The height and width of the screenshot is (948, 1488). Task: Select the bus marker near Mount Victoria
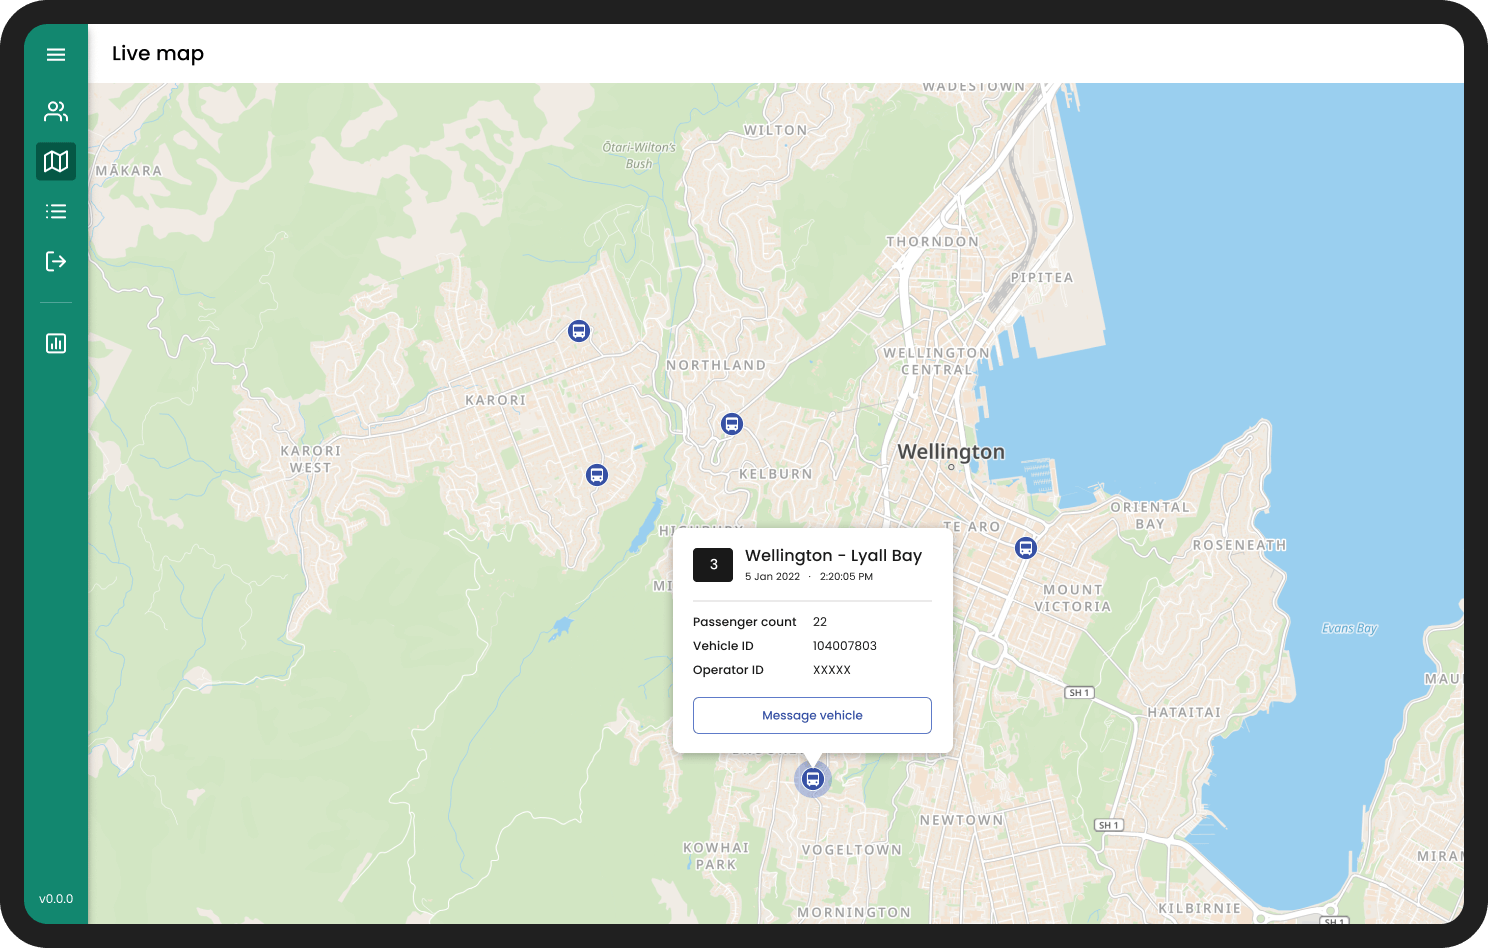[x=1025, y=548]
